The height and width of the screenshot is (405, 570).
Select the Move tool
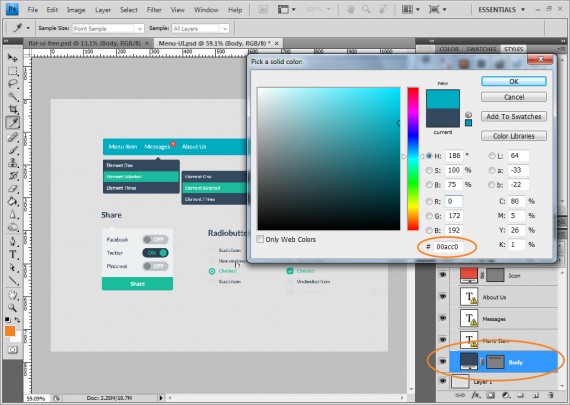(13, 57)
